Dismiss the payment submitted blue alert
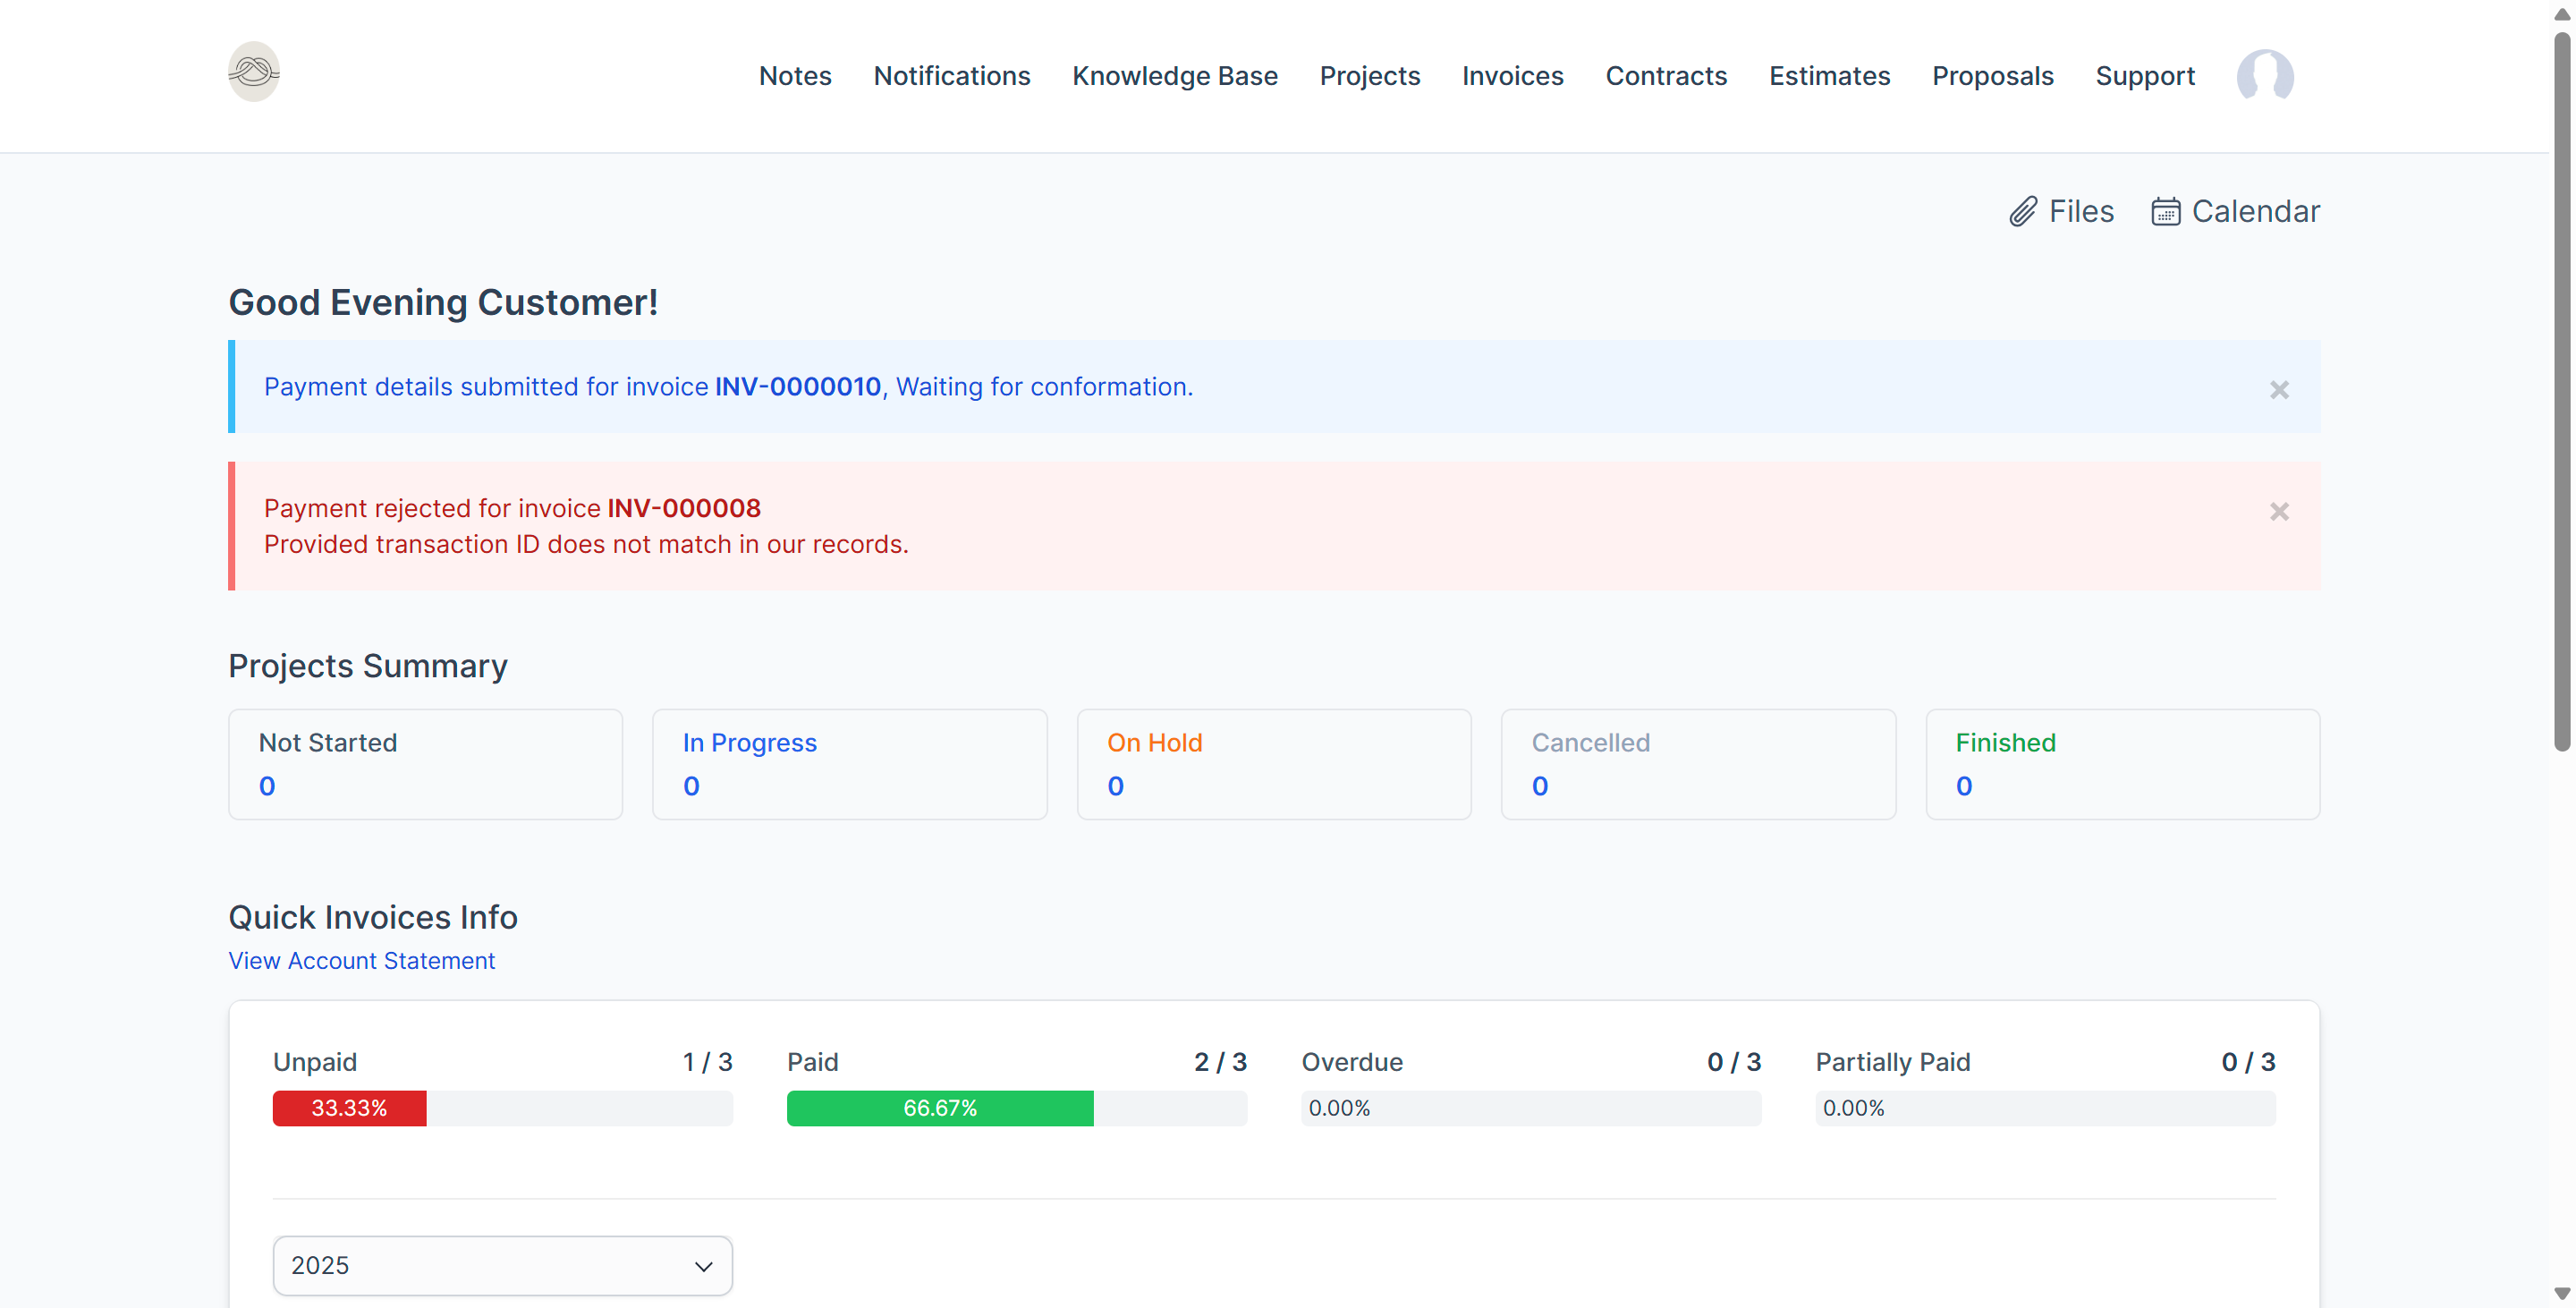The width and height of the screenshot is (2576, 1308). point(2278,389)
